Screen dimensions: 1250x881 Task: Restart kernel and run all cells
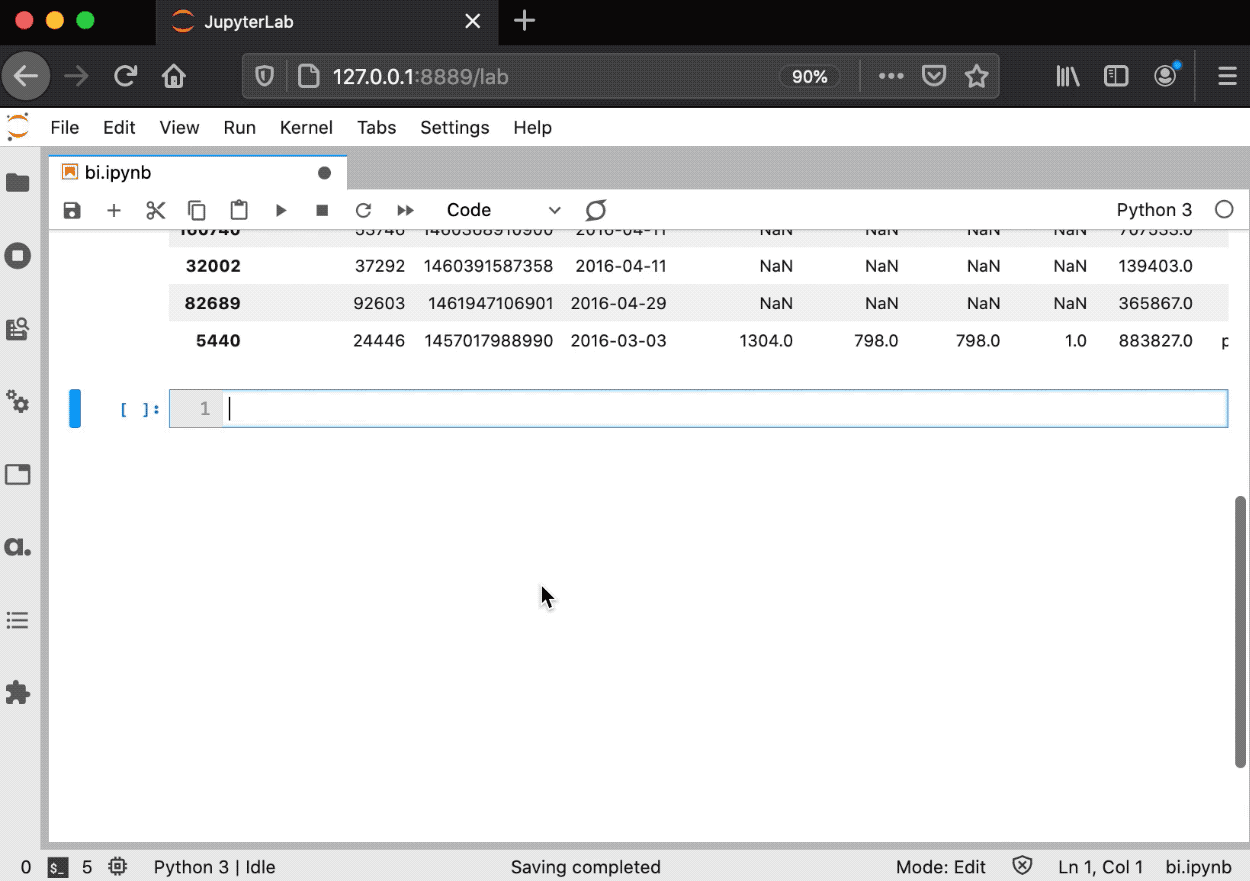[405, 210]
